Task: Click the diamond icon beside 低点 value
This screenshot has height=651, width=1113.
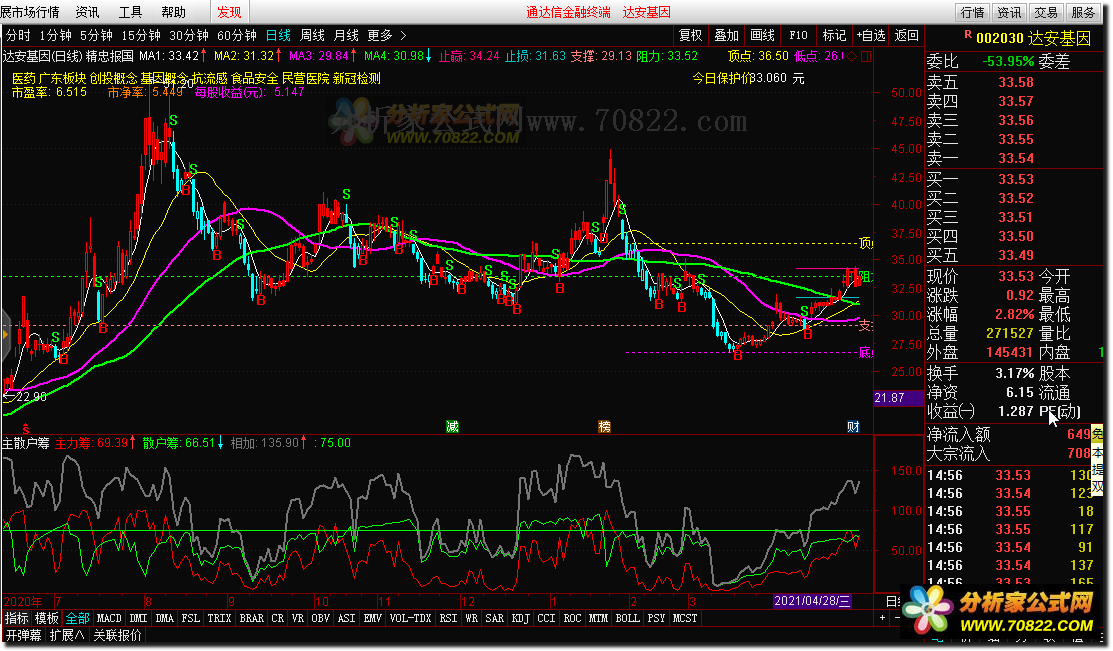Action: (852, 56)
